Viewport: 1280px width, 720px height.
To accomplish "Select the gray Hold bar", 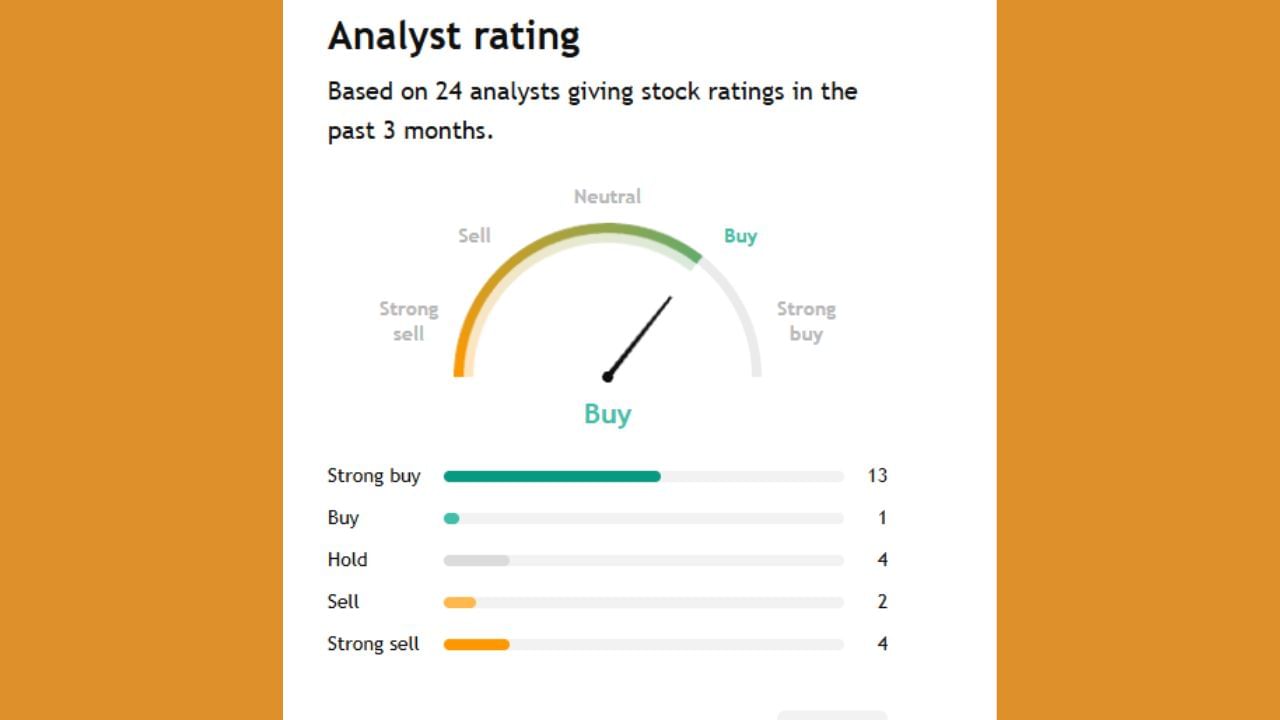I will coord(476,560).
